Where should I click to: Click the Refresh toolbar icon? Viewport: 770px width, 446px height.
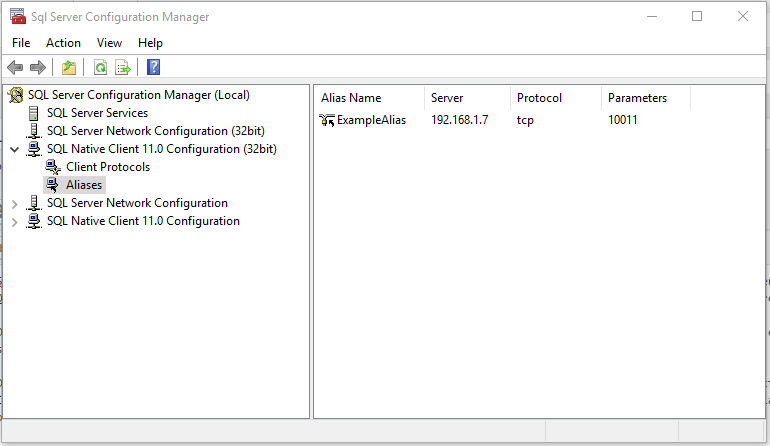[100, 68]
